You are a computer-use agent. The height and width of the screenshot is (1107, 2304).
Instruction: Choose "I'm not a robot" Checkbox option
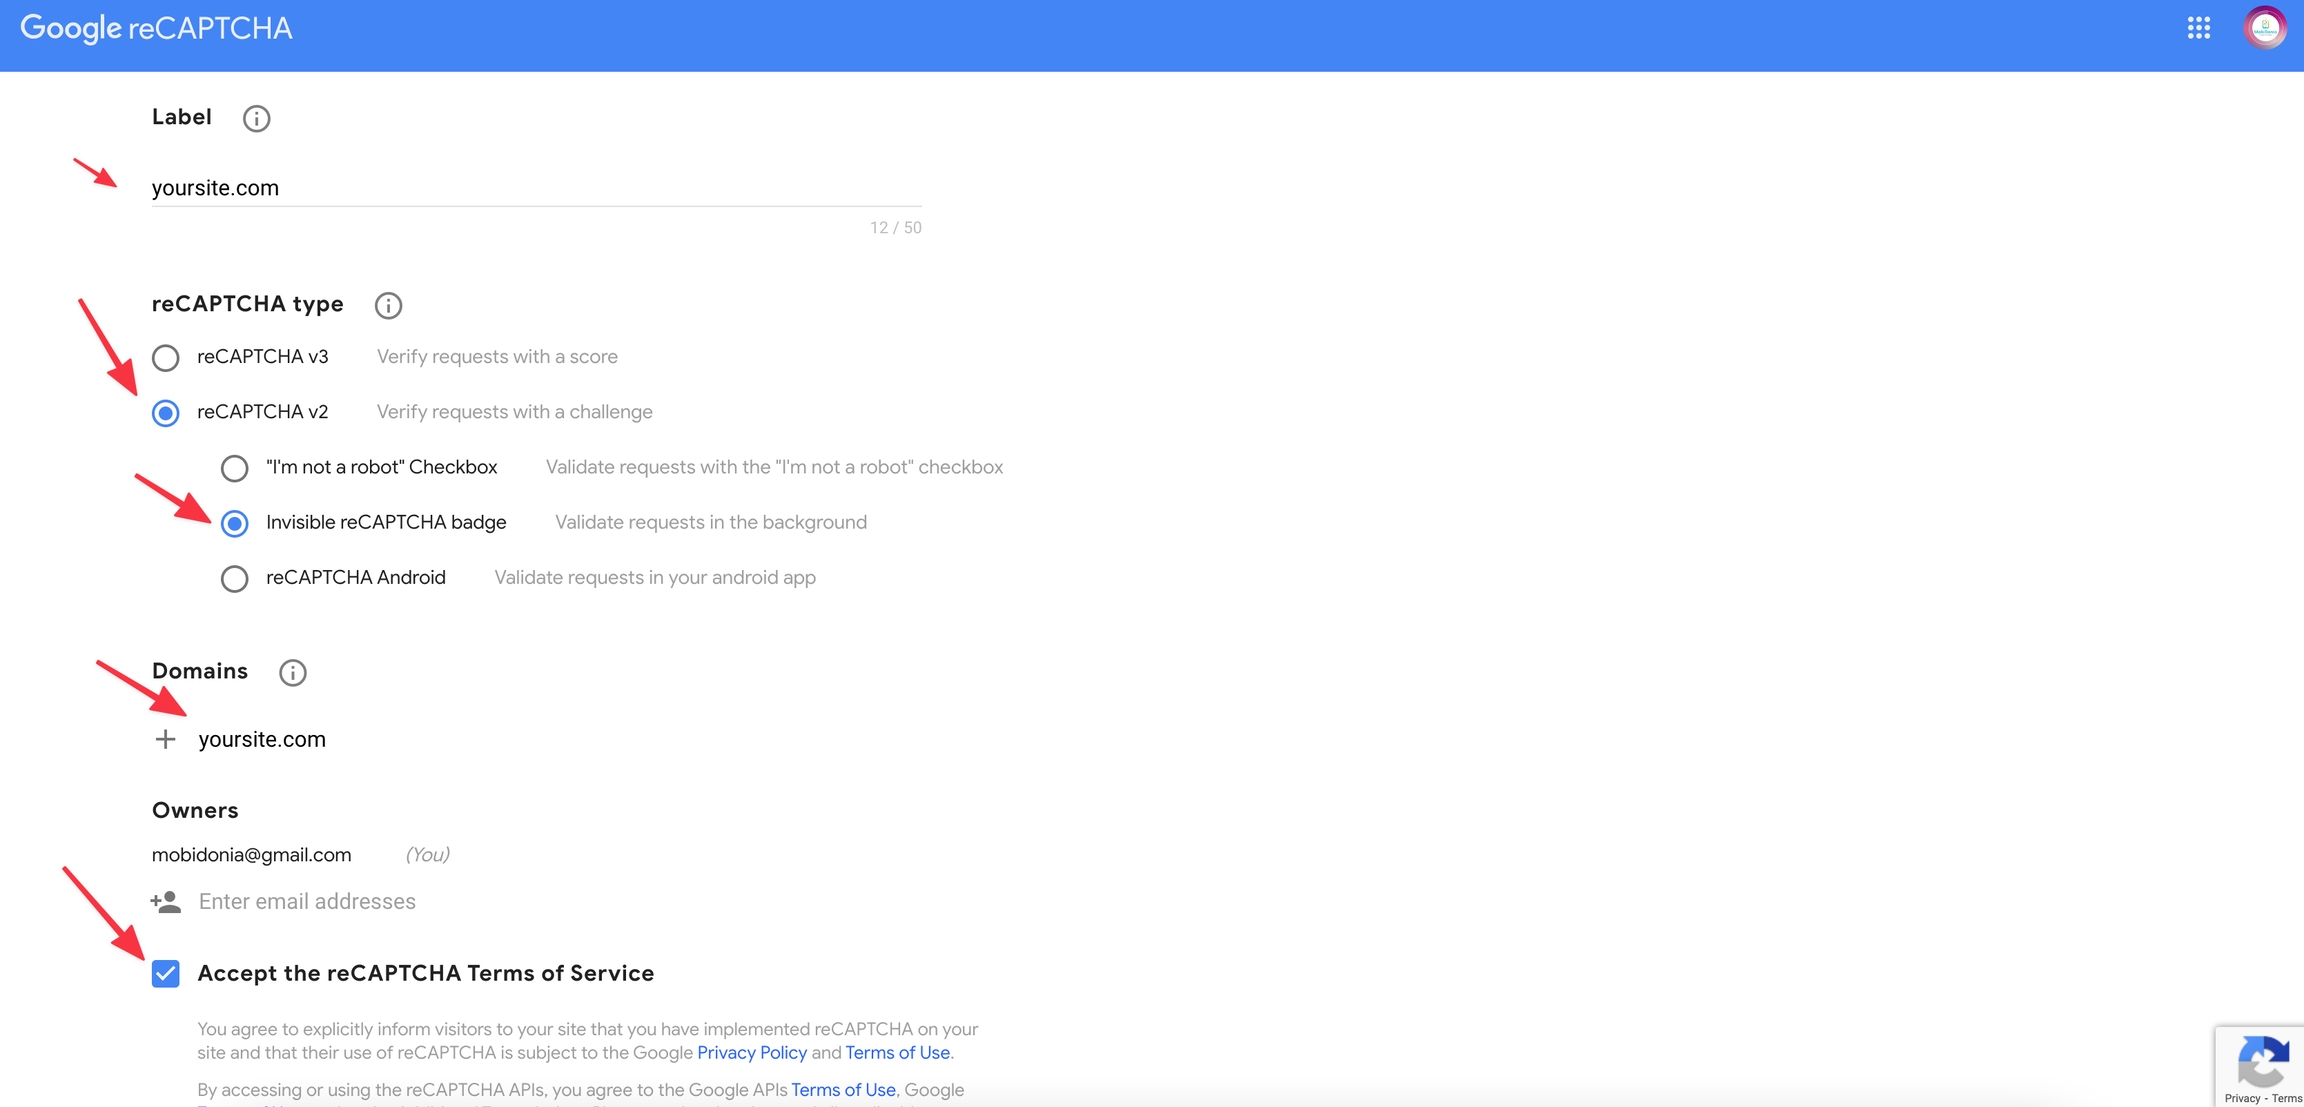234,468
